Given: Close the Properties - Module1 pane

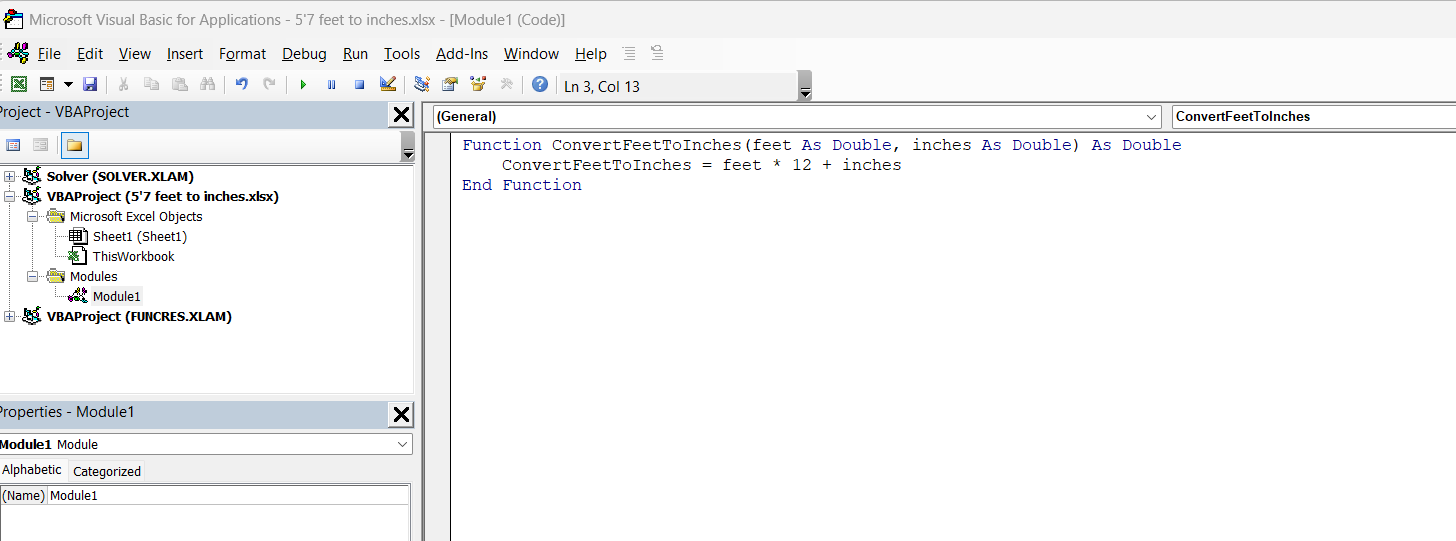Looking at the screenshot, I should tap(400, 414).
